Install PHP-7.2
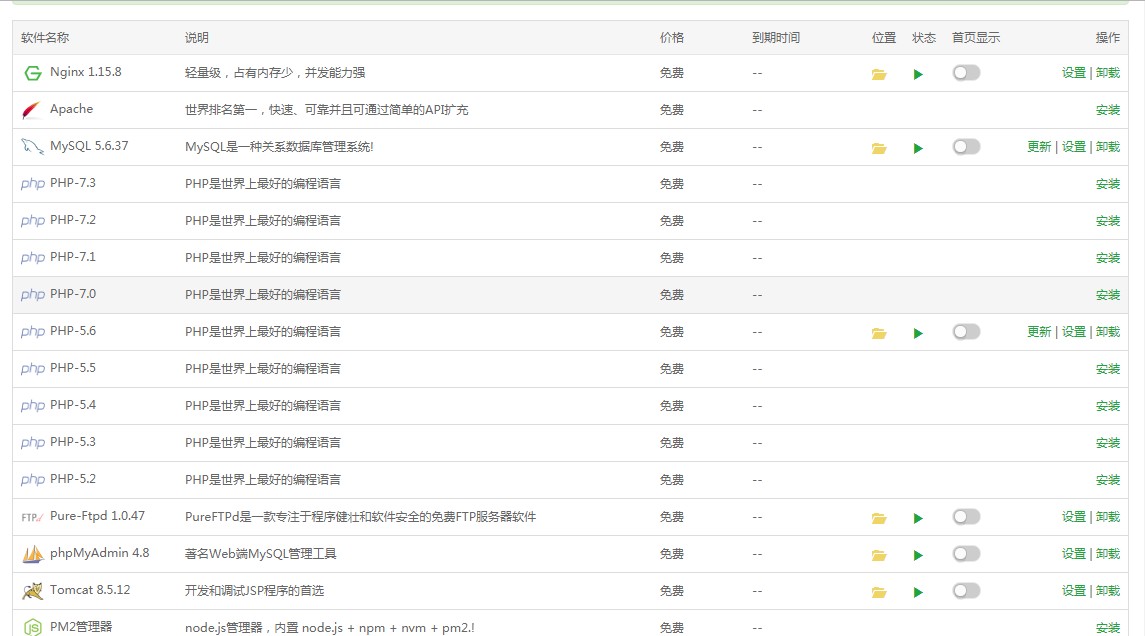The image size is (1145, 636). pyautogui.click(x=1108, y=221)
